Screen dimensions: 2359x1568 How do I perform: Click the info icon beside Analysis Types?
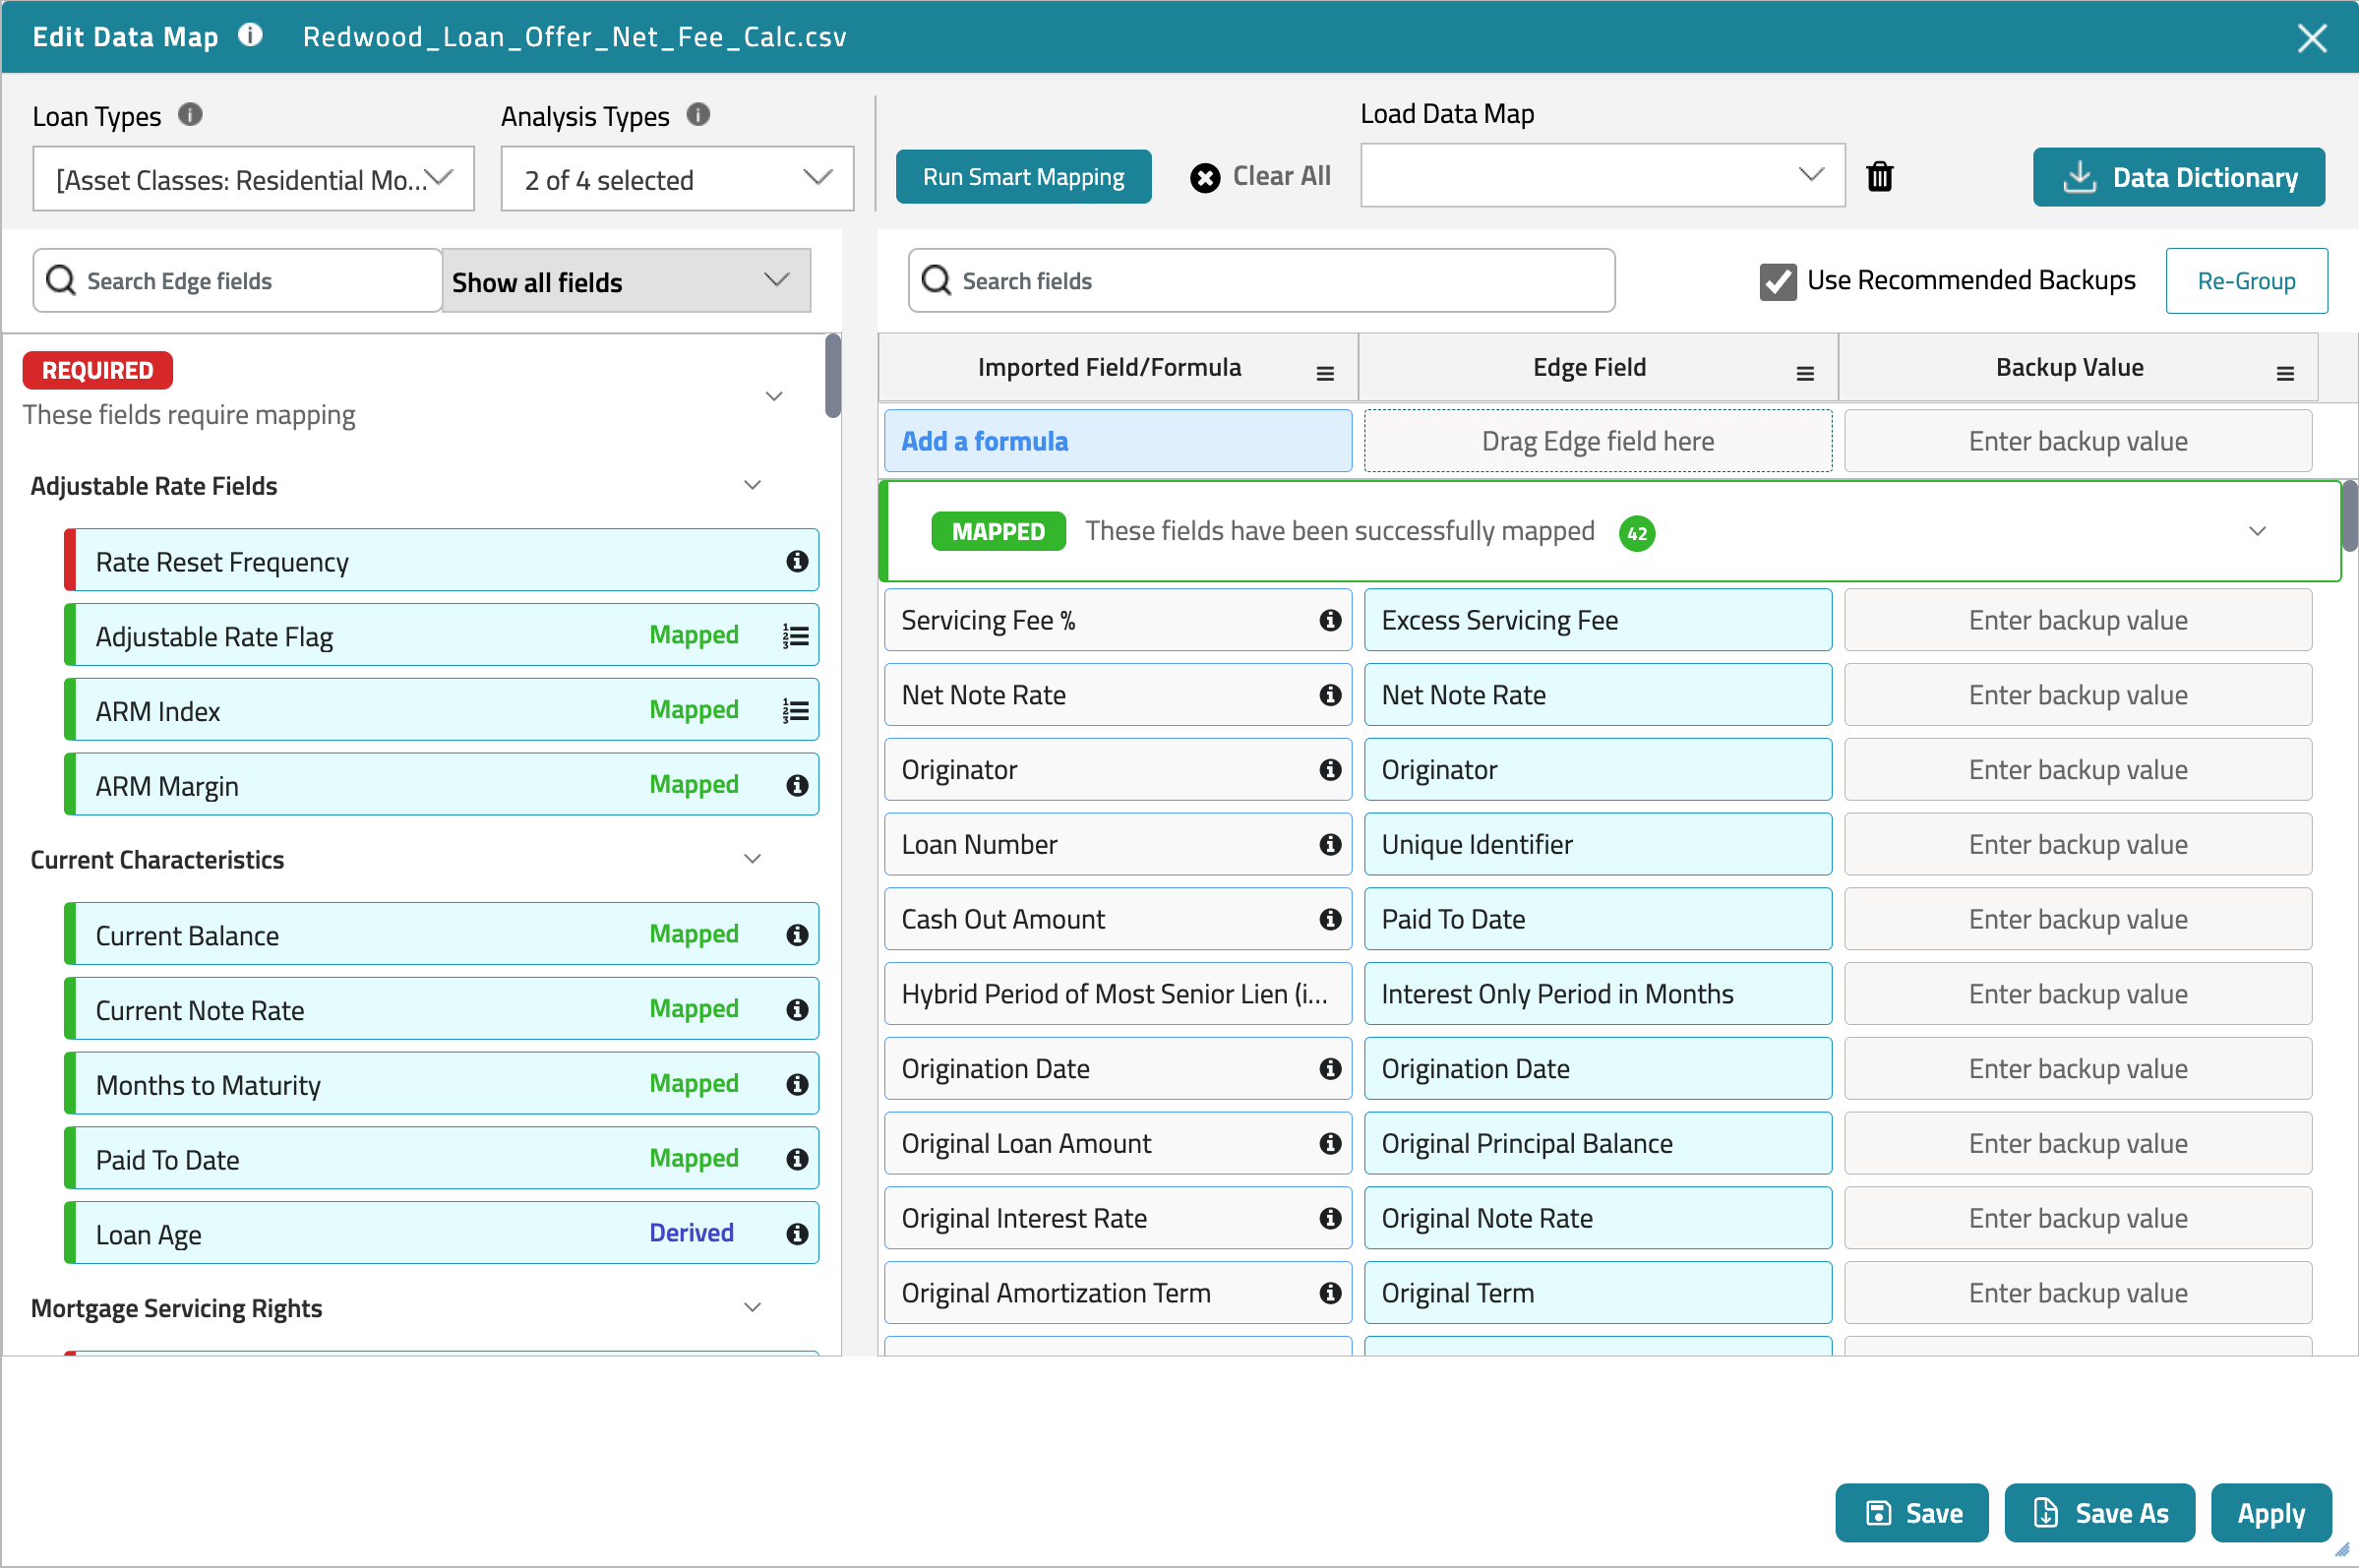pos(698,115)
